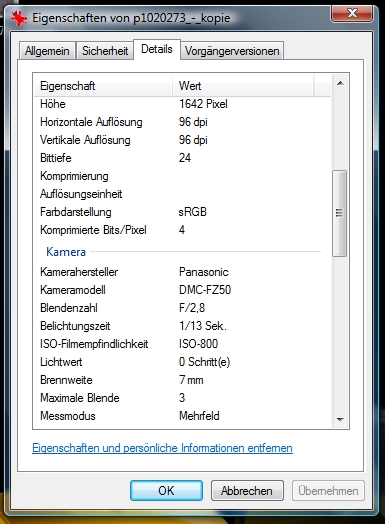Click the vertical scrollbar thumb

click(x=340, y=213)
